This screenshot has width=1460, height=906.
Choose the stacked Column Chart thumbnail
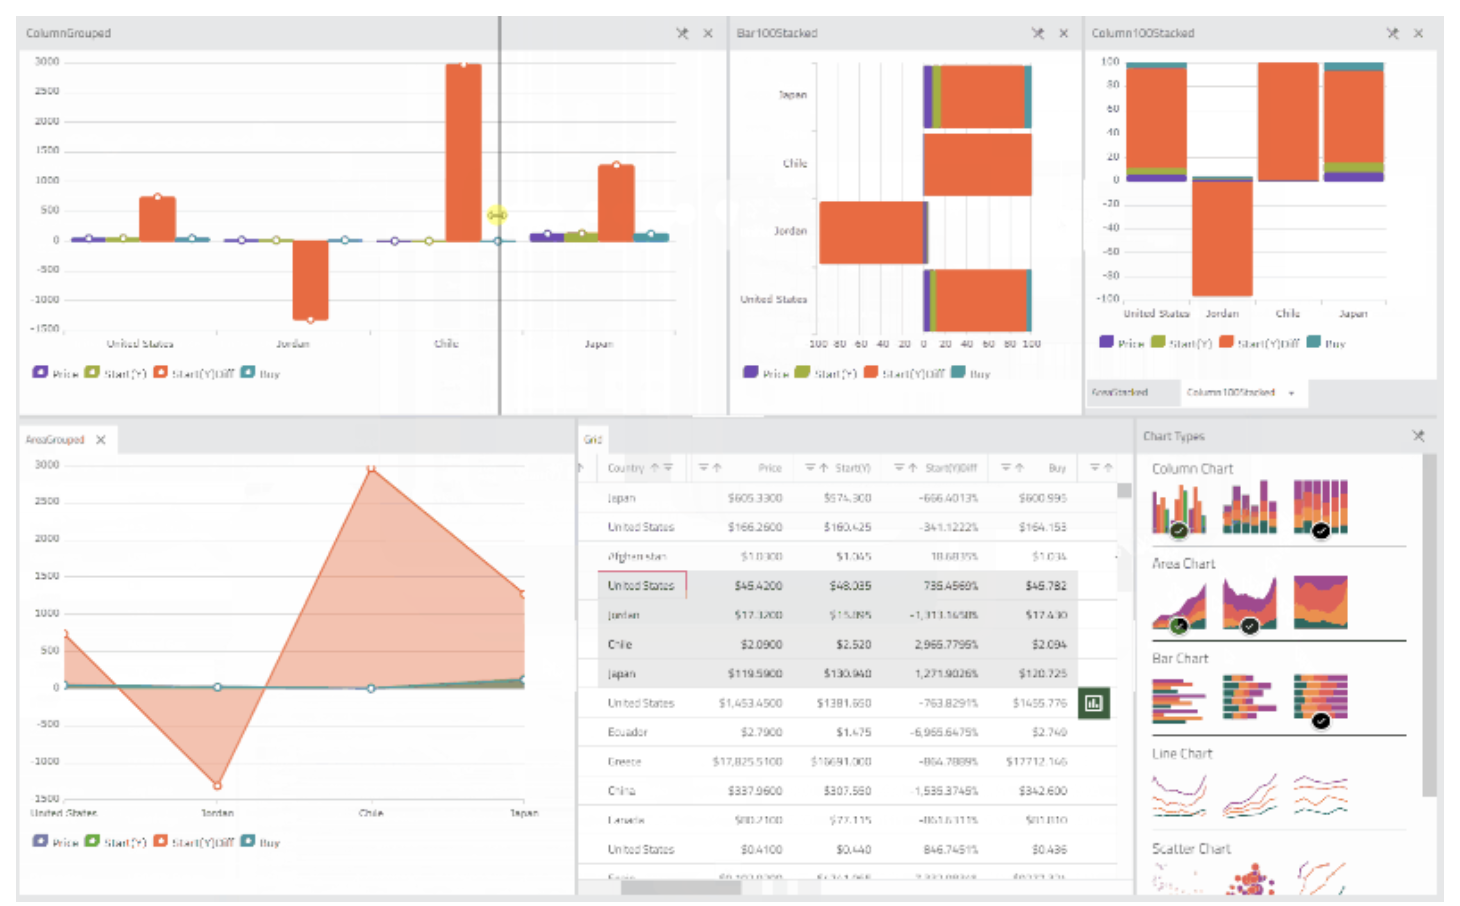coord(1249,508)
